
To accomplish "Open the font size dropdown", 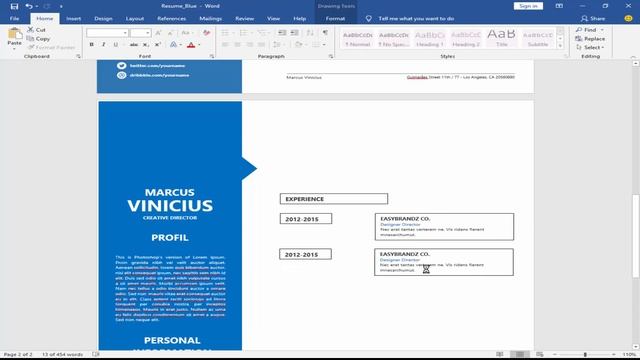I will point(147,33).
